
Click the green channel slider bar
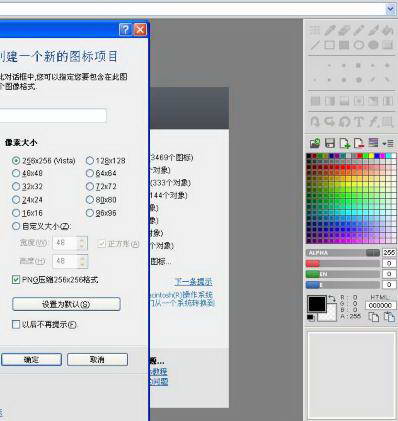tap(343, 274)
